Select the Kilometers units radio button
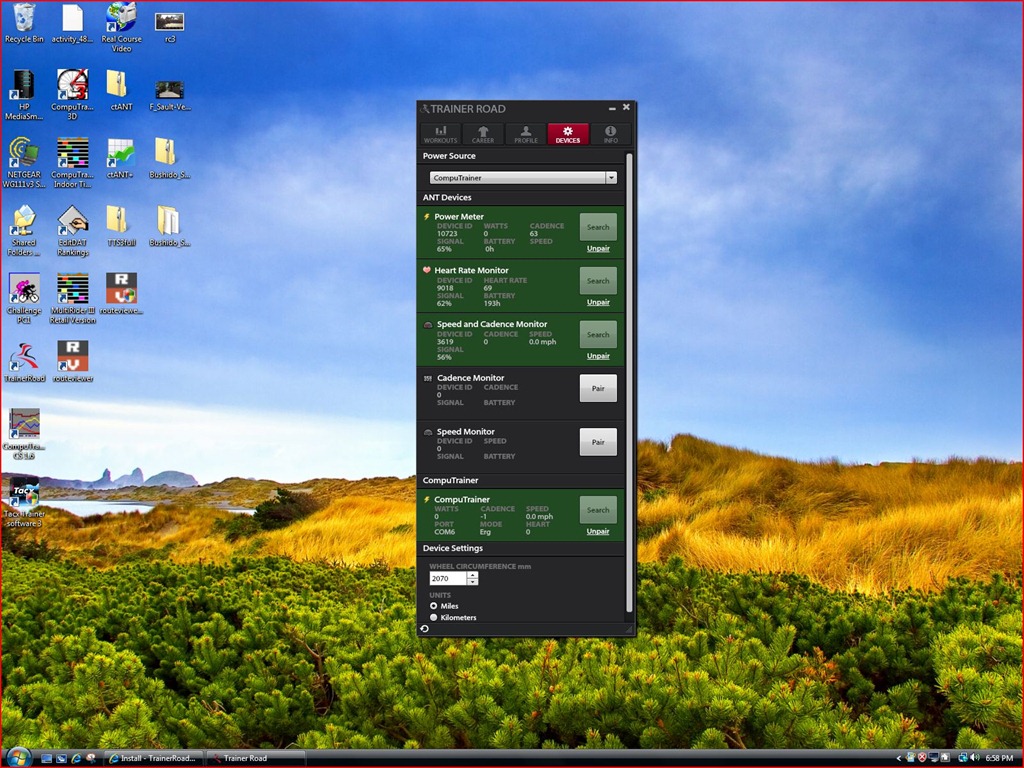Viewport: 1024px width, 768px height. [434, 617]
